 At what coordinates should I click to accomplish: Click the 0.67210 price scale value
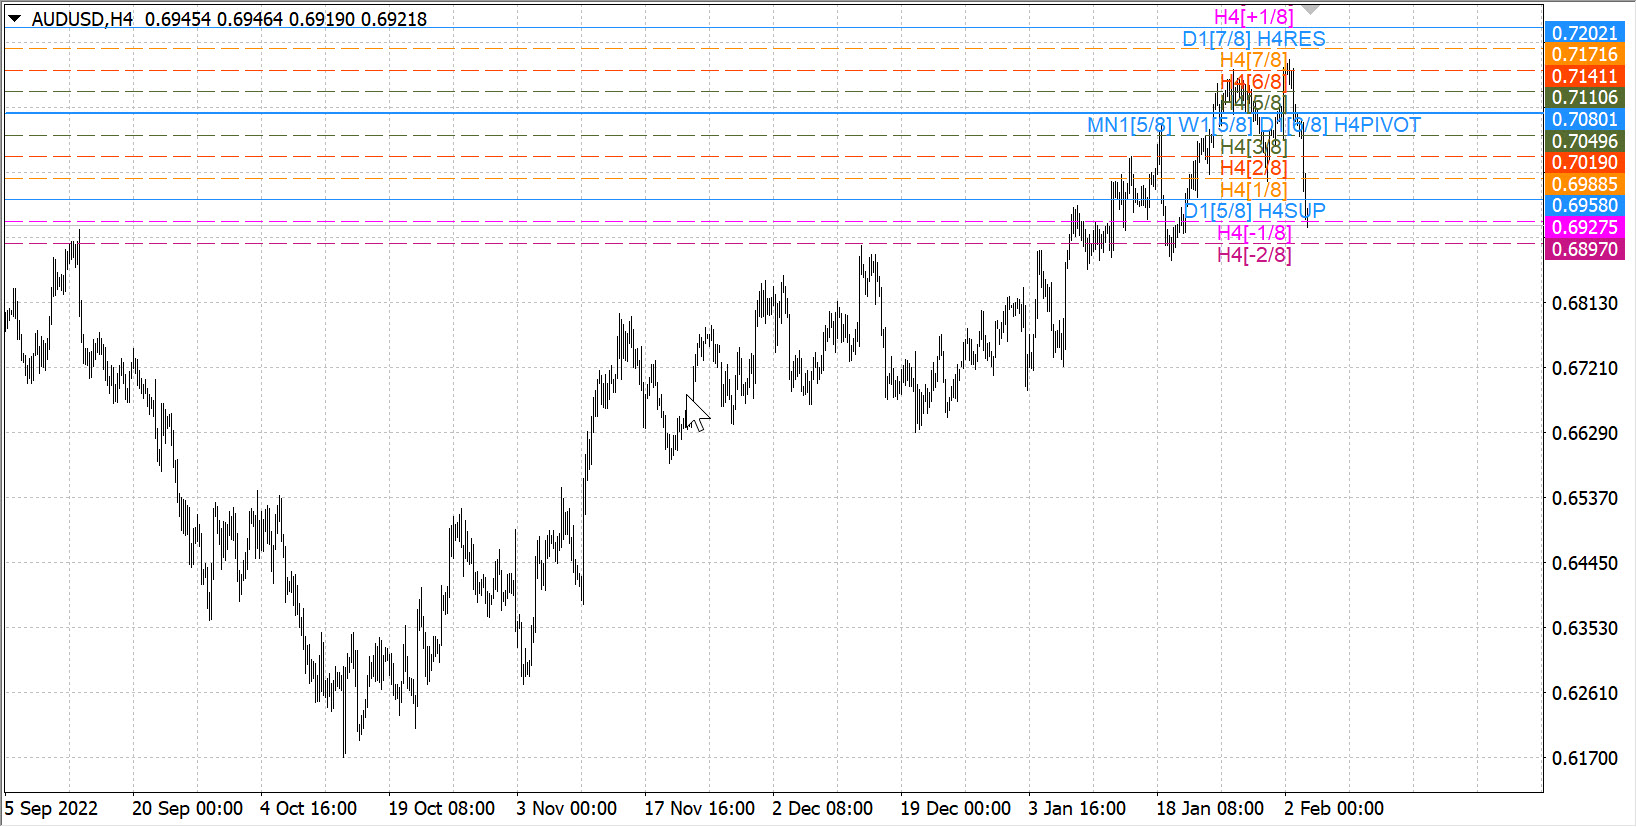pyautogui.click(x=1584, y=369)
